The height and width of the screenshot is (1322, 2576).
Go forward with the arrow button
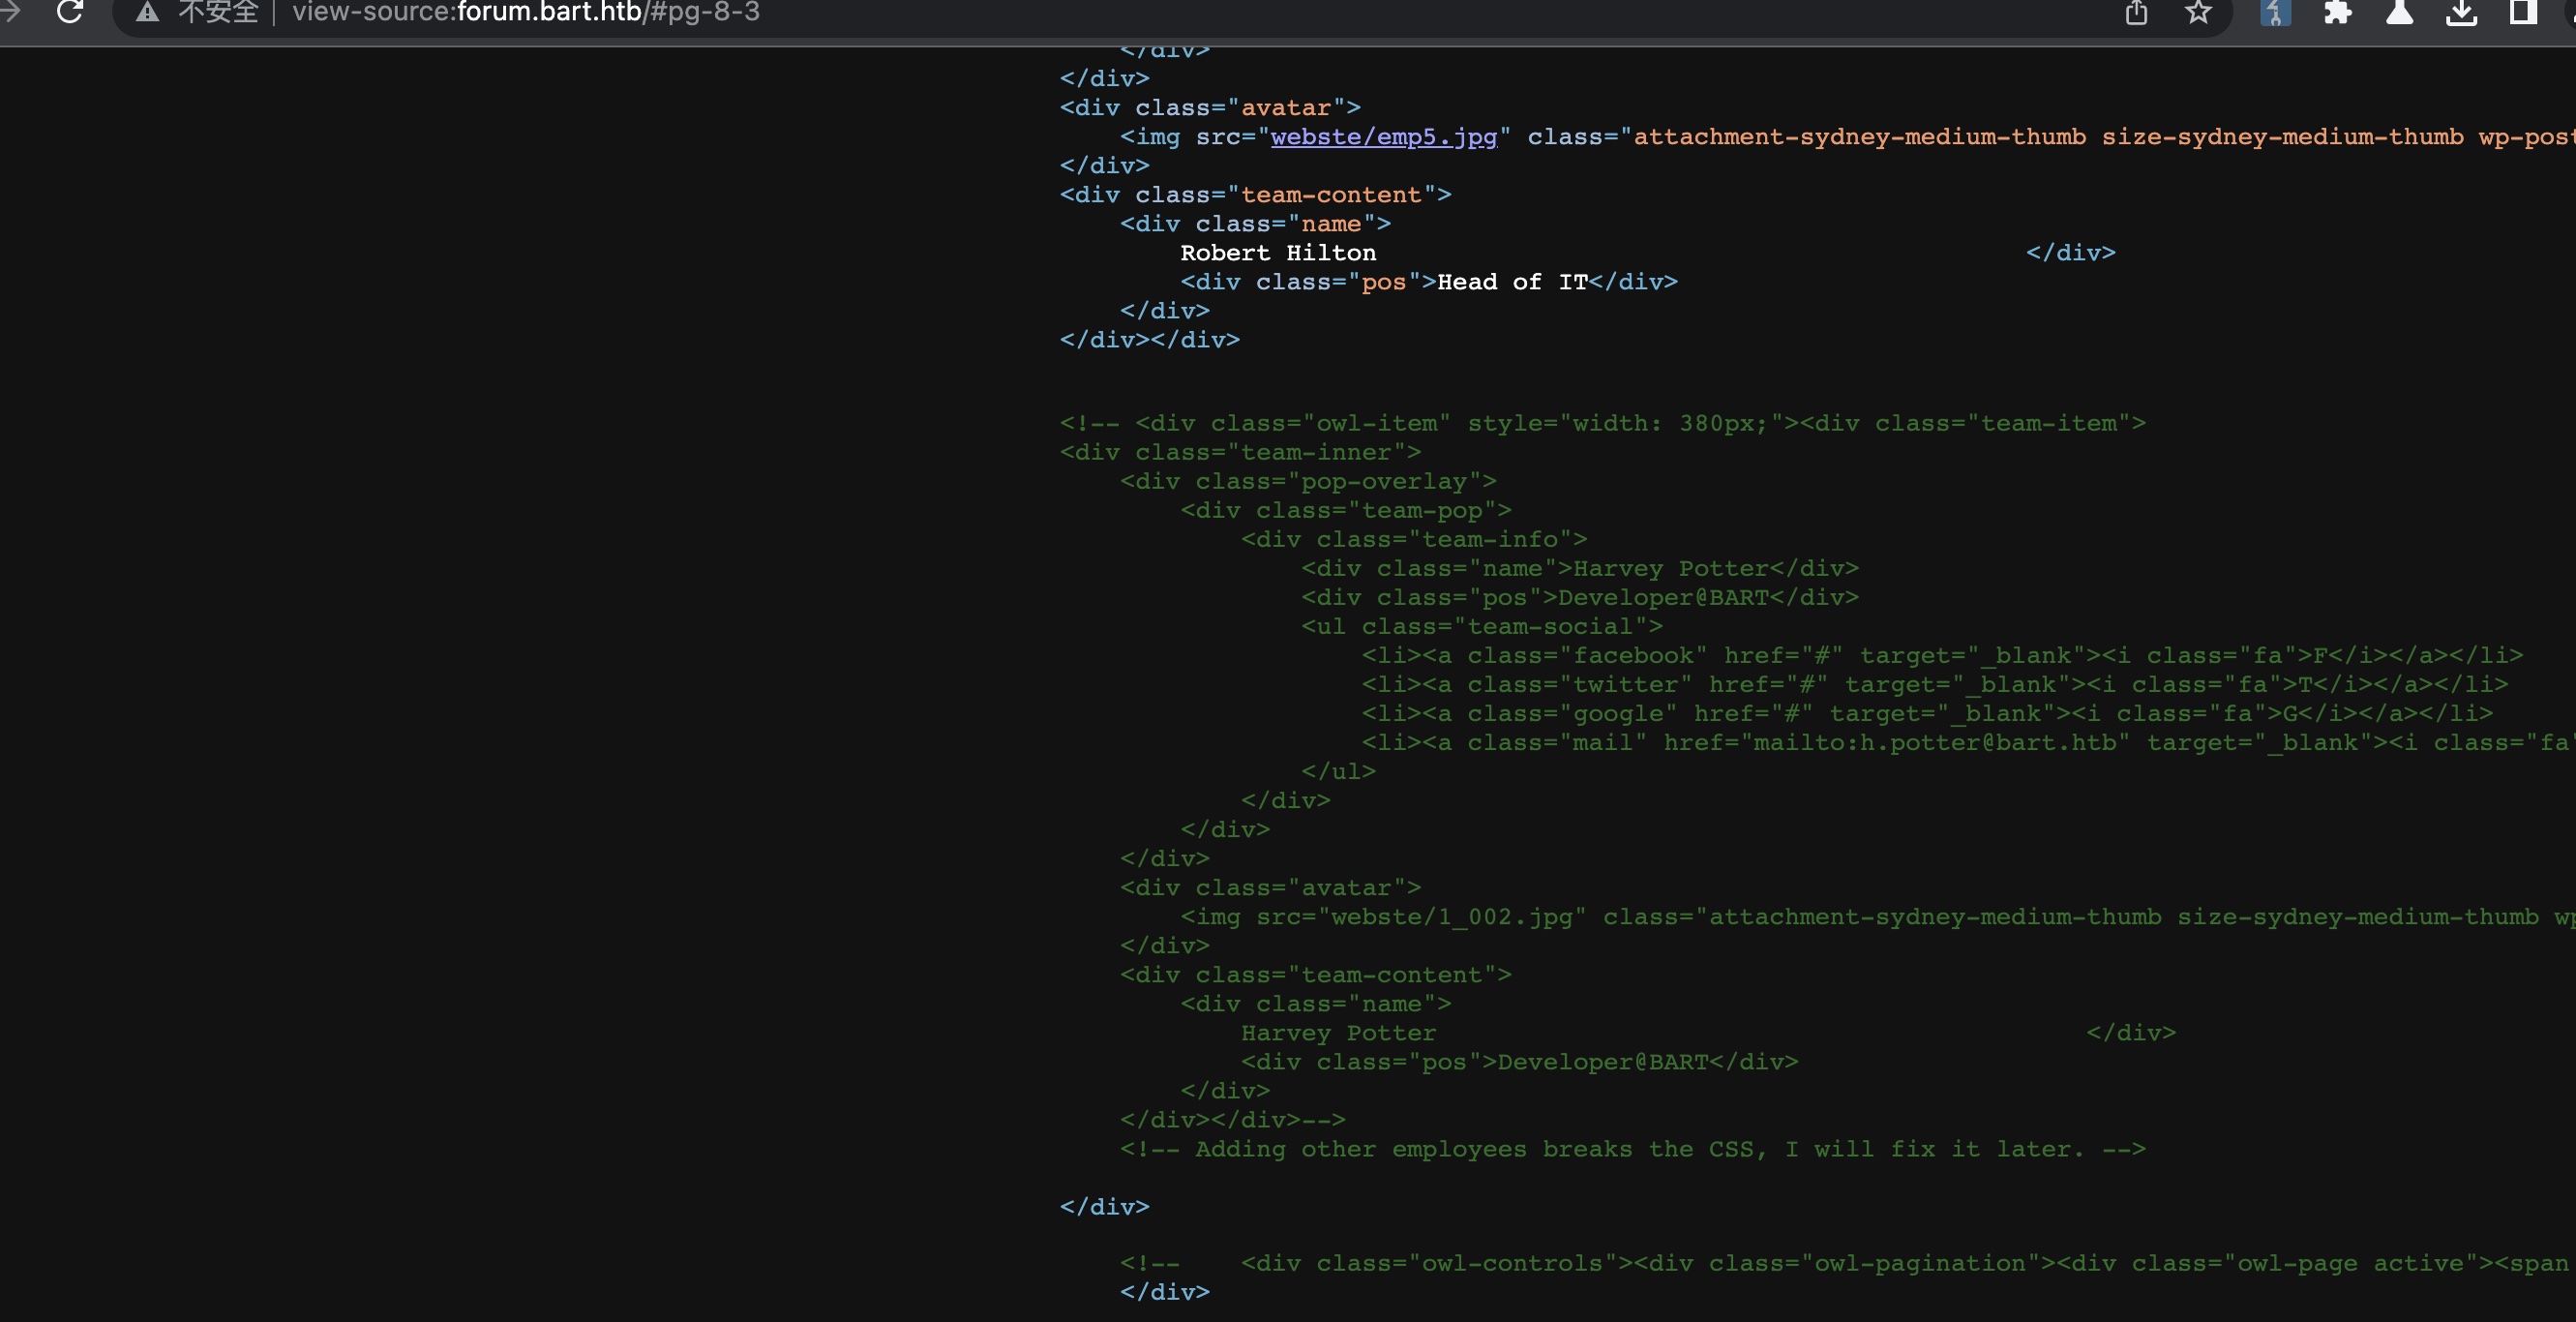pyautogui.click(x=10, y=12)
